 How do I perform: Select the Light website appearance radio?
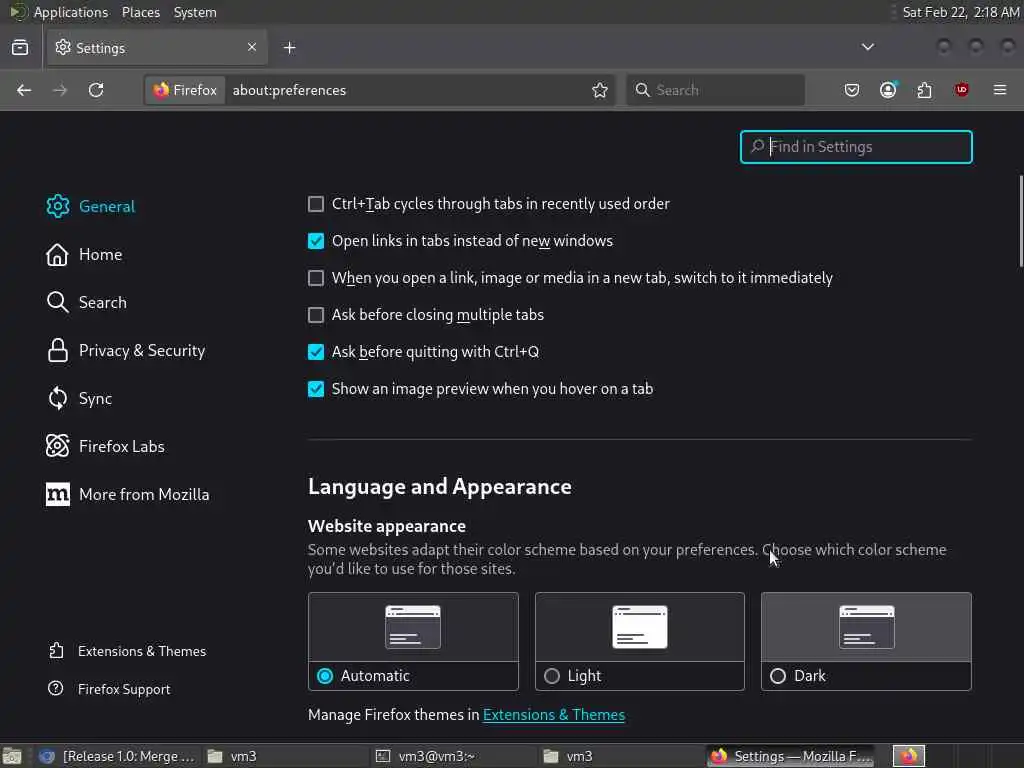point(552,676)
